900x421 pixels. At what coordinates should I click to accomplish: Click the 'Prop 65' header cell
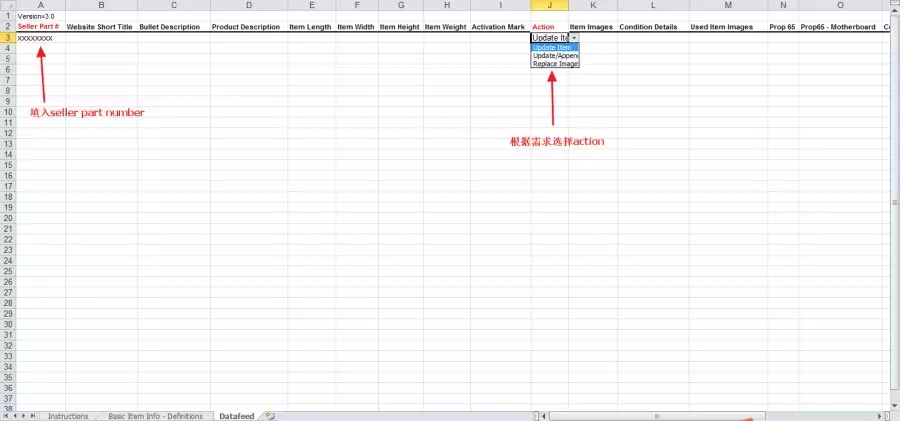tap(783, 27)
